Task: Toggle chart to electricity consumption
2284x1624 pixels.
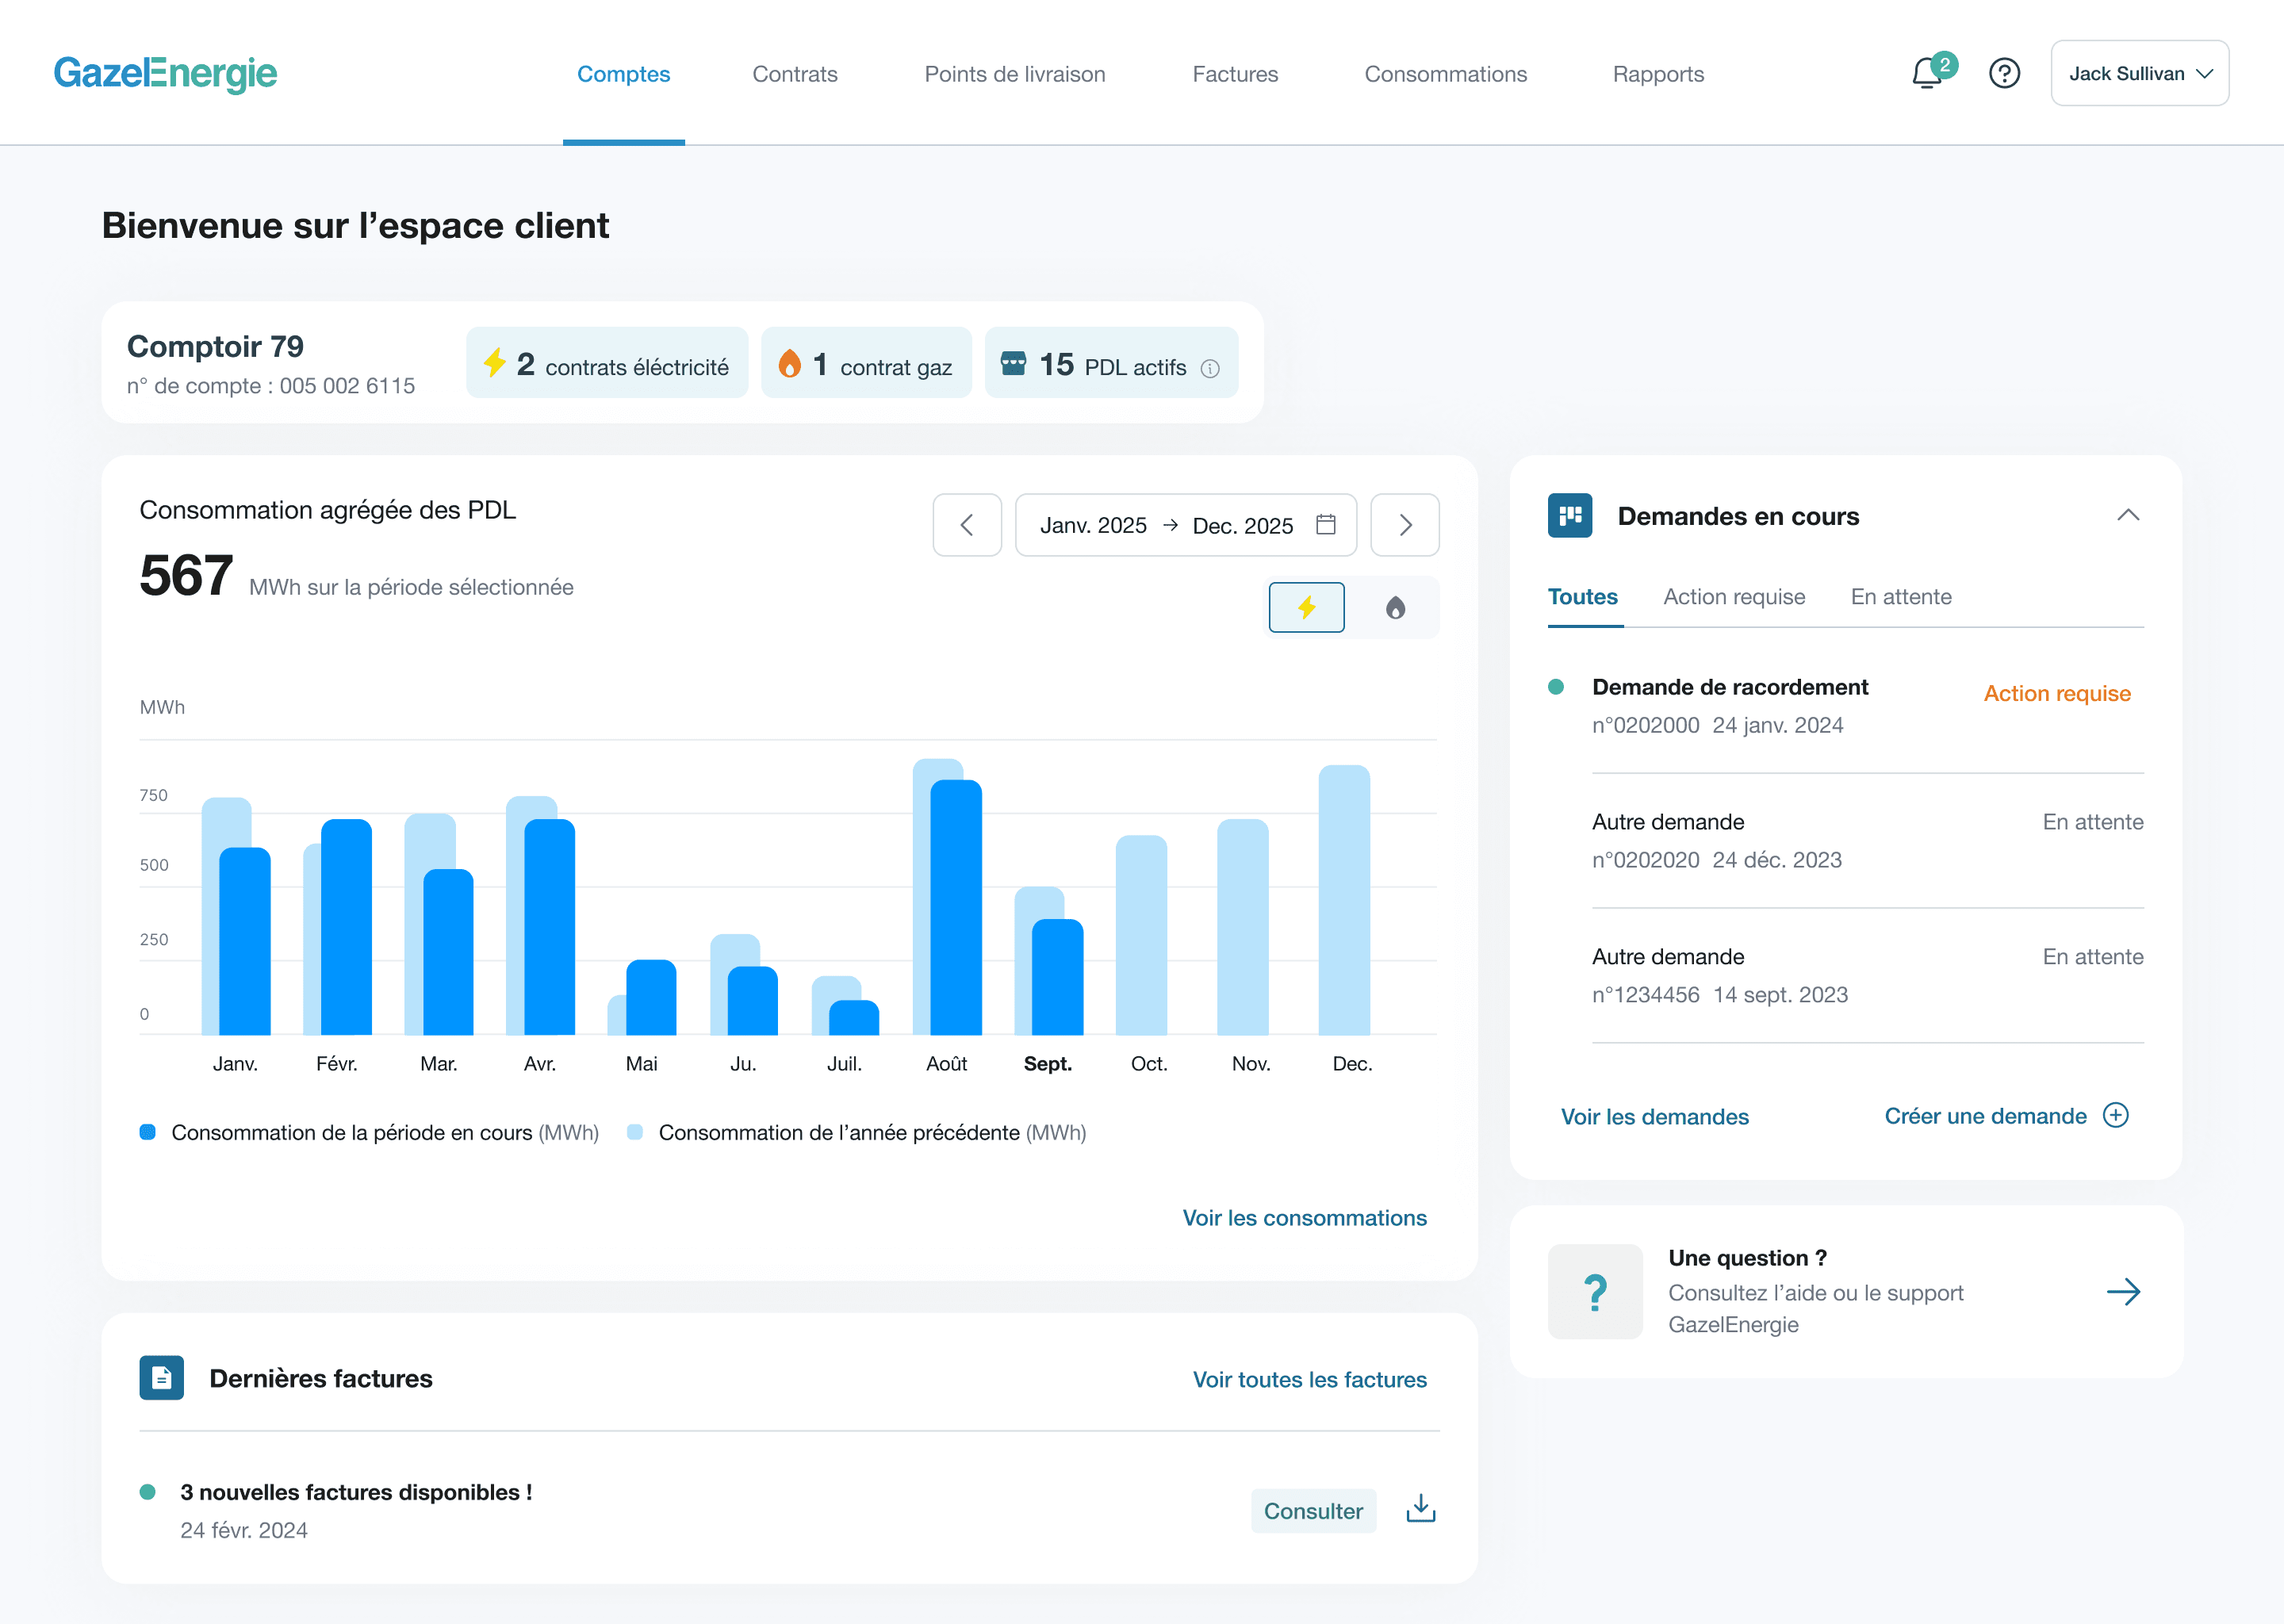Action: (1306, 607)
